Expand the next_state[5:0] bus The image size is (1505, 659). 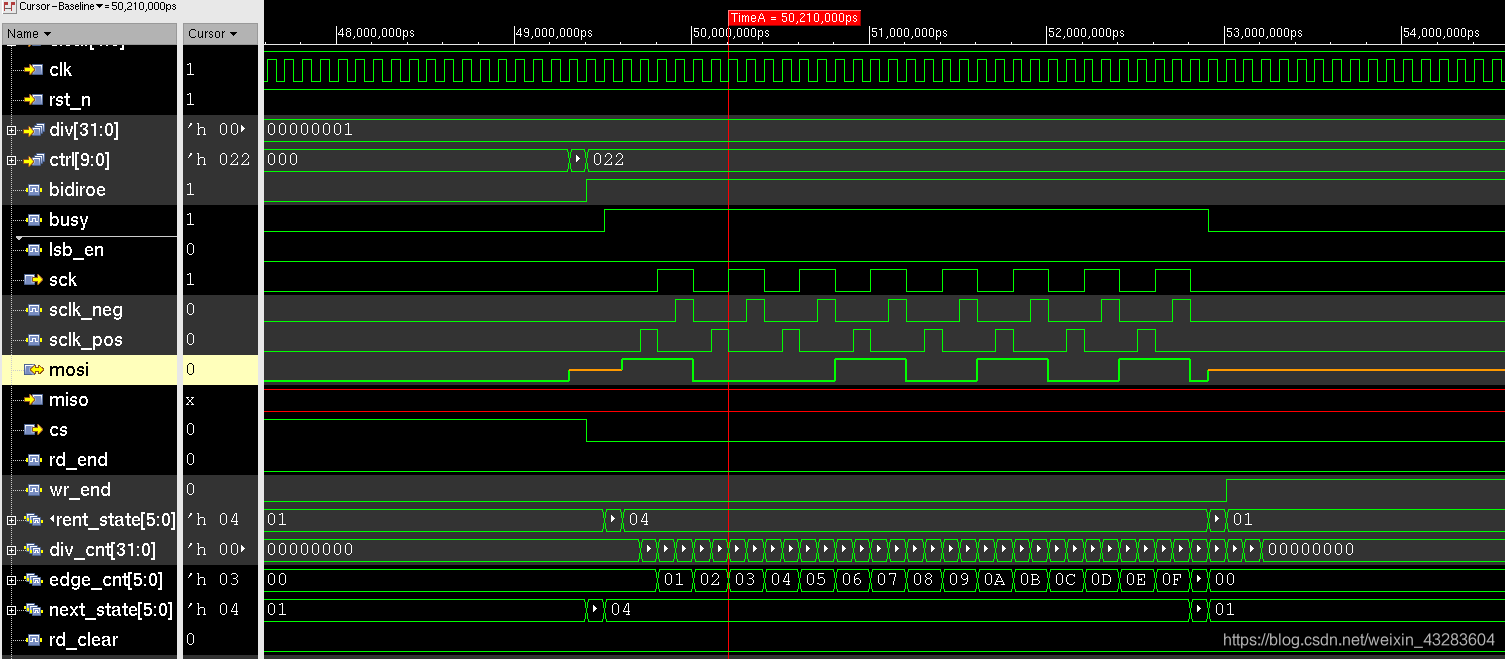tap(11, 610)
